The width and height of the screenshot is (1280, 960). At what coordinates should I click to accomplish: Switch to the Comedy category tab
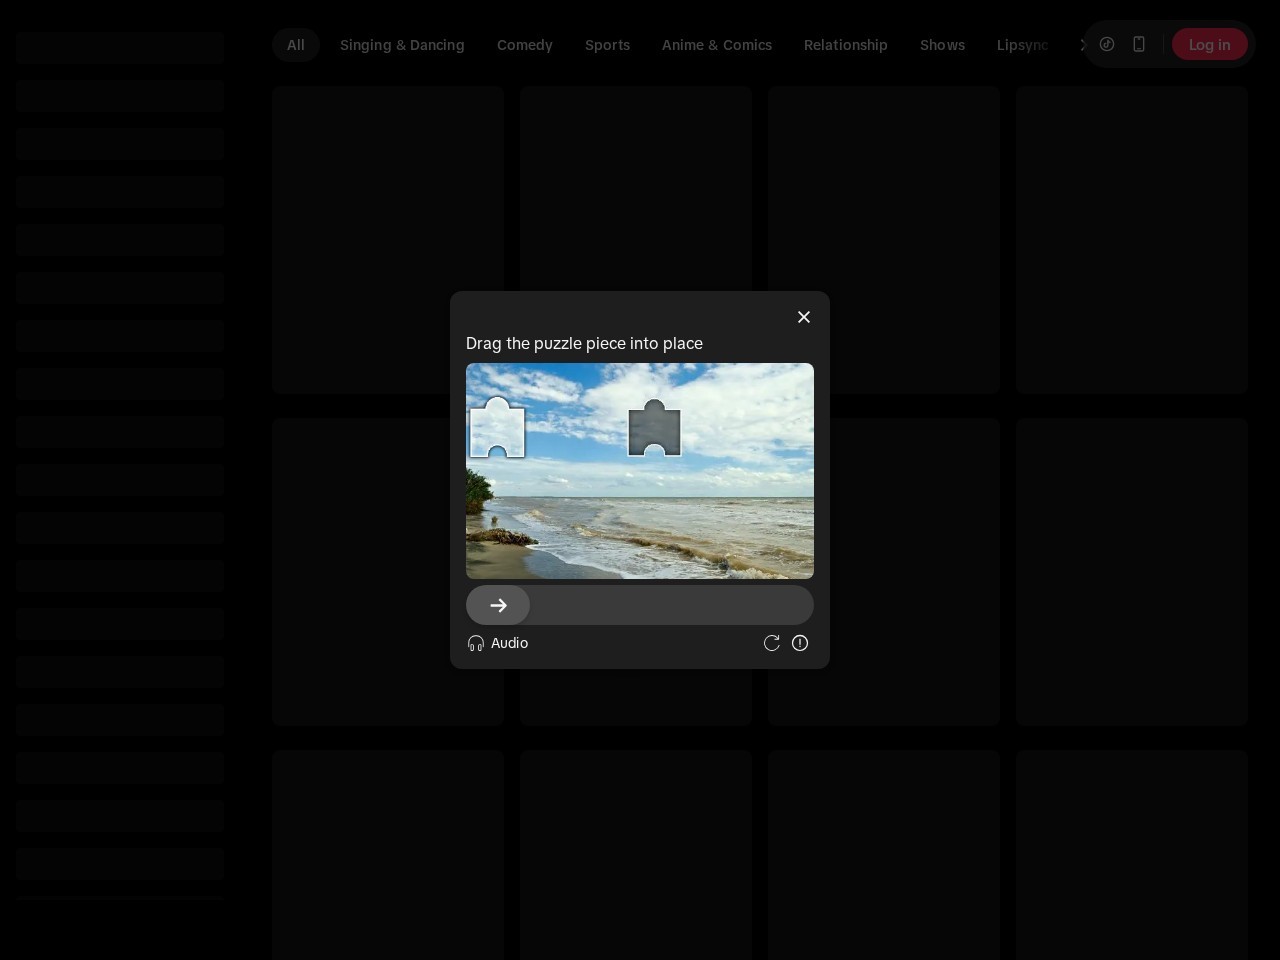point(525,45)
